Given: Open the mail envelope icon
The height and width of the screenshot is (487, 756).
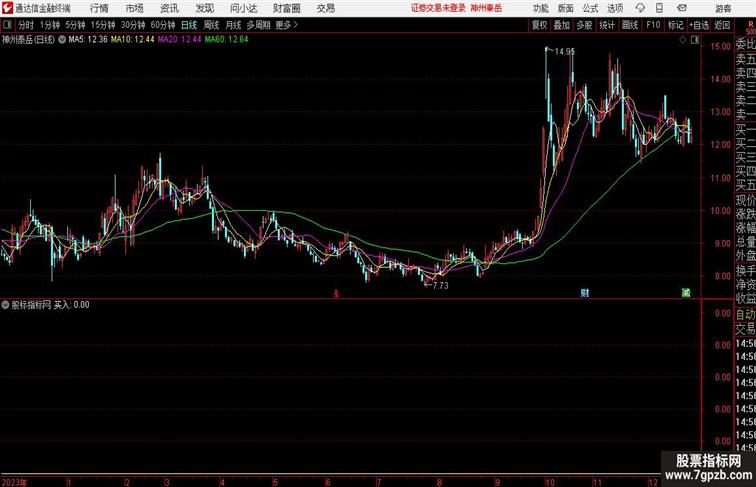Looking at the screenshot, I should coord(682,8).
